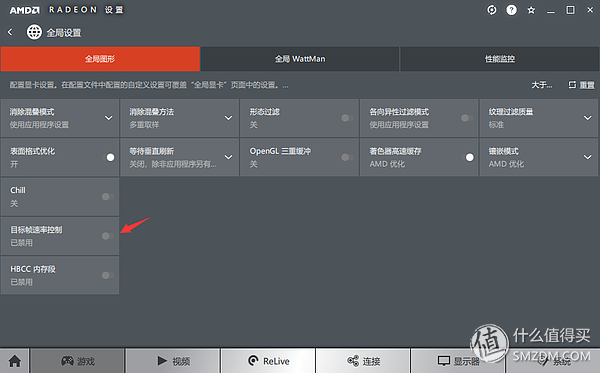Screen dimensions: 600x373
Task: Toggle 着色器高速缓存 switch
Action: [x=468, y=157]
